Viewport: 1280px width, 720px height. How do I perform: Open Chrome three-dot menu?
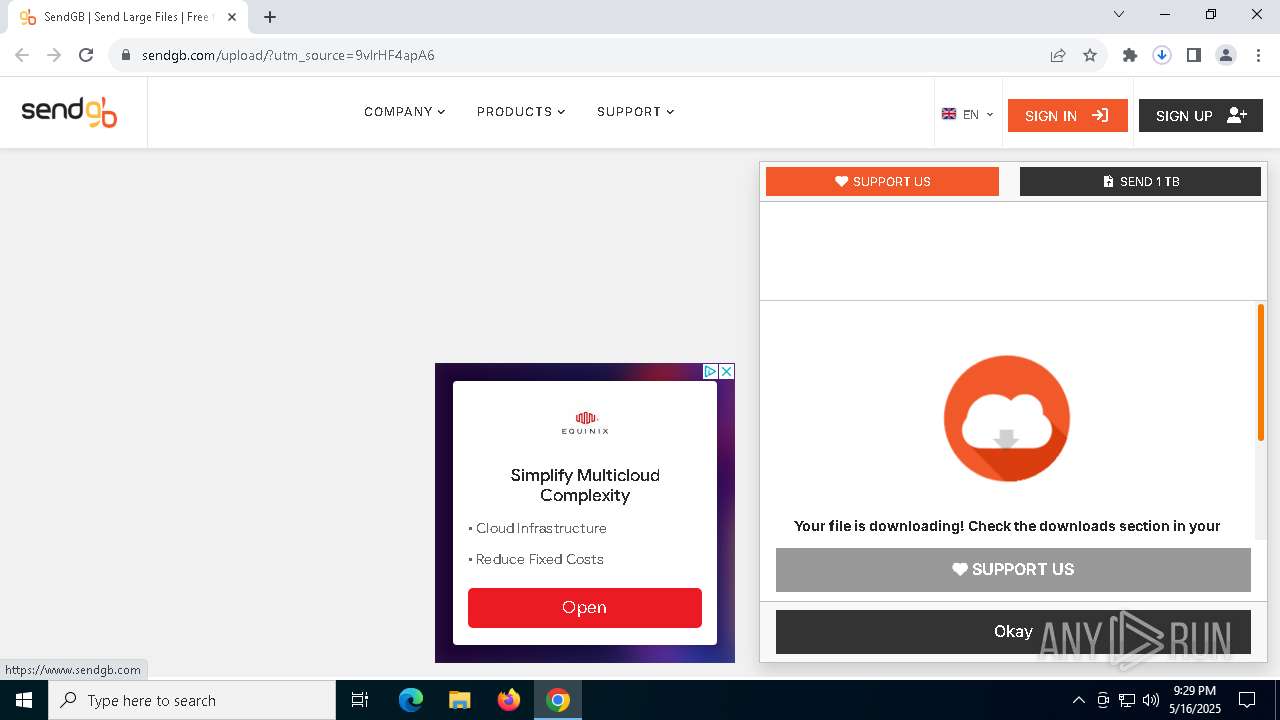point(1258,55)
